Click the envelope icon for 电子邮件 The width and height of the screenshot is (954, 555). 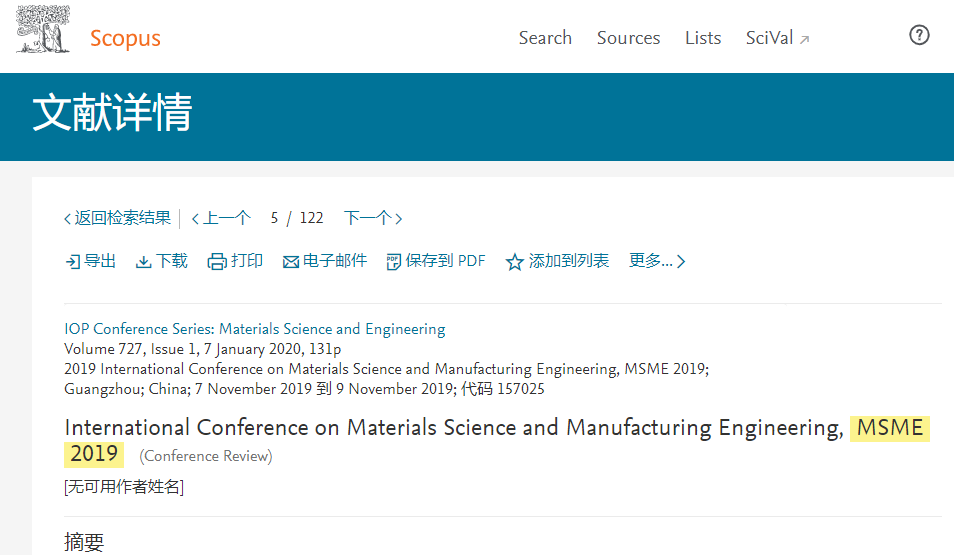(291, 262)
